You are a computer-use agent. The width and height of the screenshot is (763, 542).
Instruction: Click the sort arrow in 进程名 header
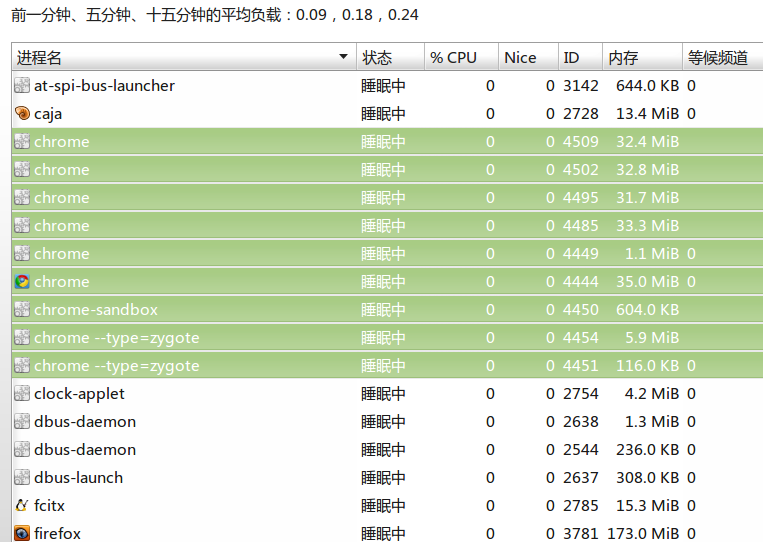[x=344, y=56]
